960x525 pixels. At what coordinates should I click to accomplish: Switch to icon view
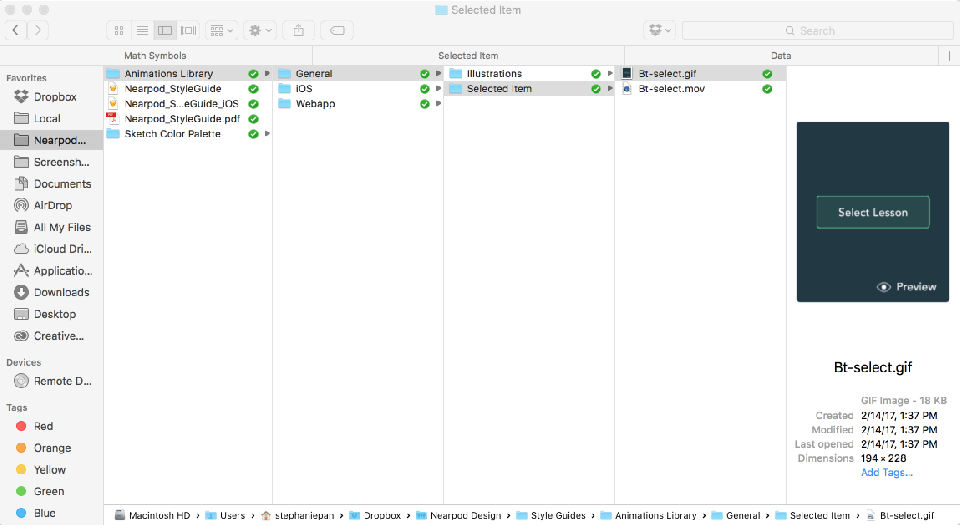coord(119,31)
